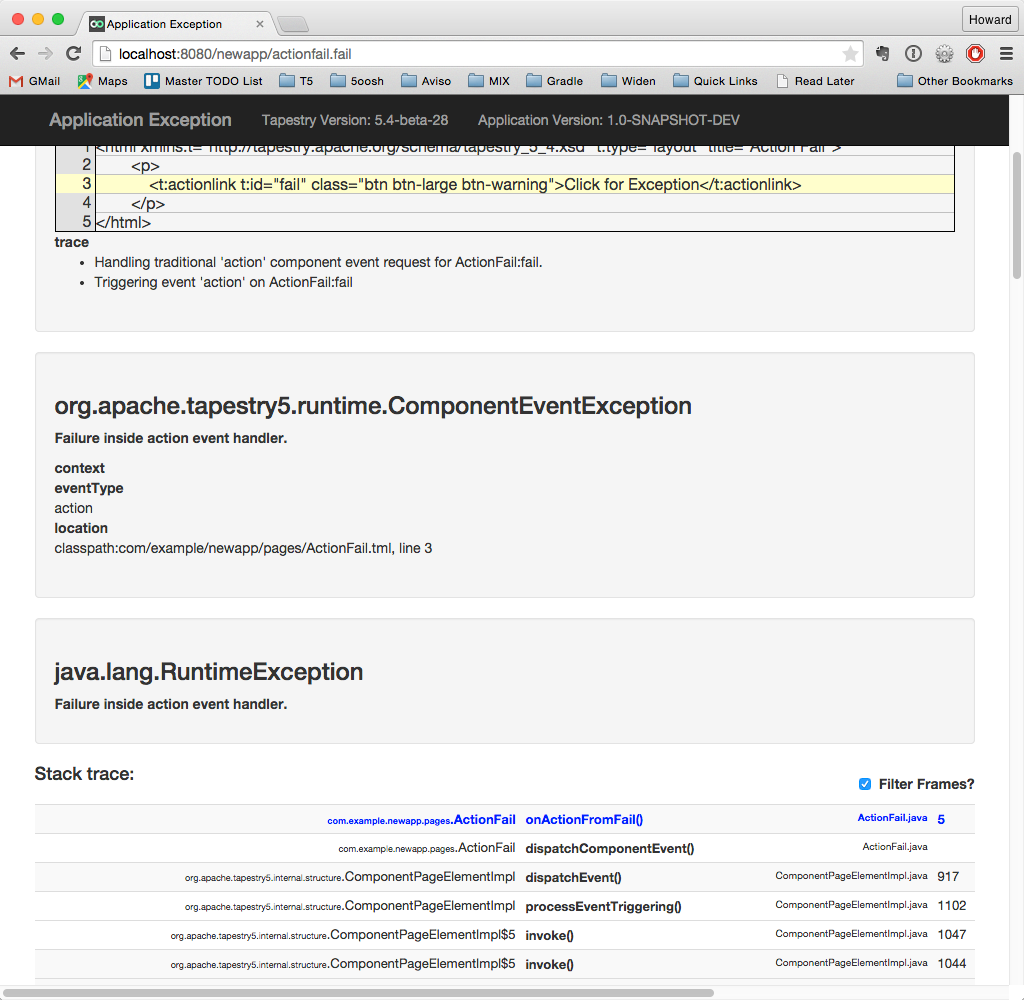The height and width of the screenshot is (1000, 1024).
Task: Open the GMail bookmark
Action: click(x=35, y=81)
